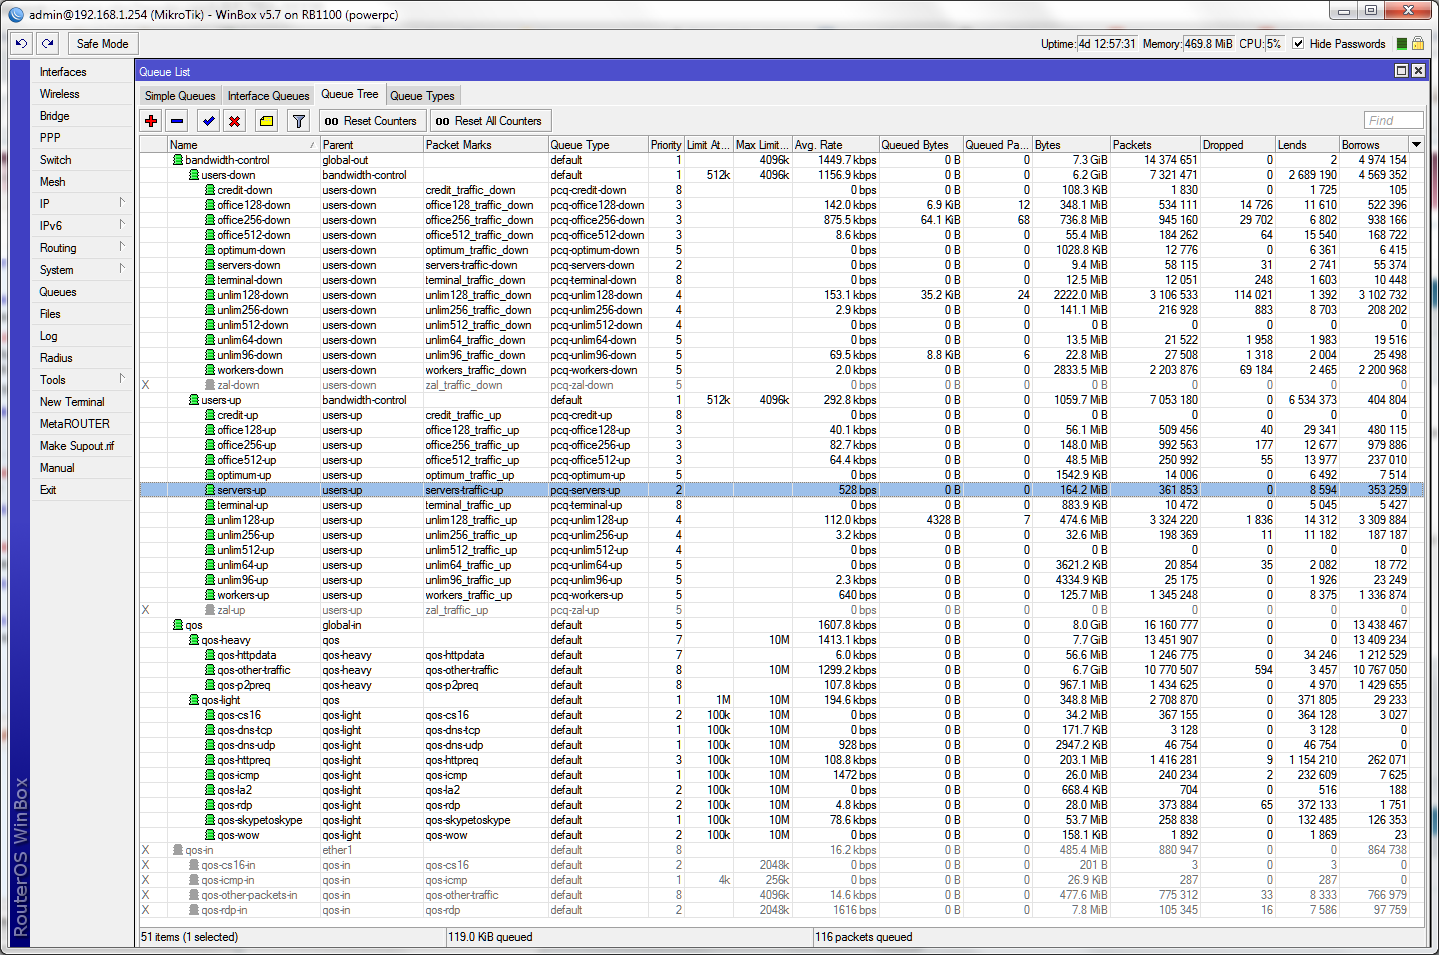Click the Redo arrow in top toolbar
The image size is (1439, 955).
tap(47, 43)
